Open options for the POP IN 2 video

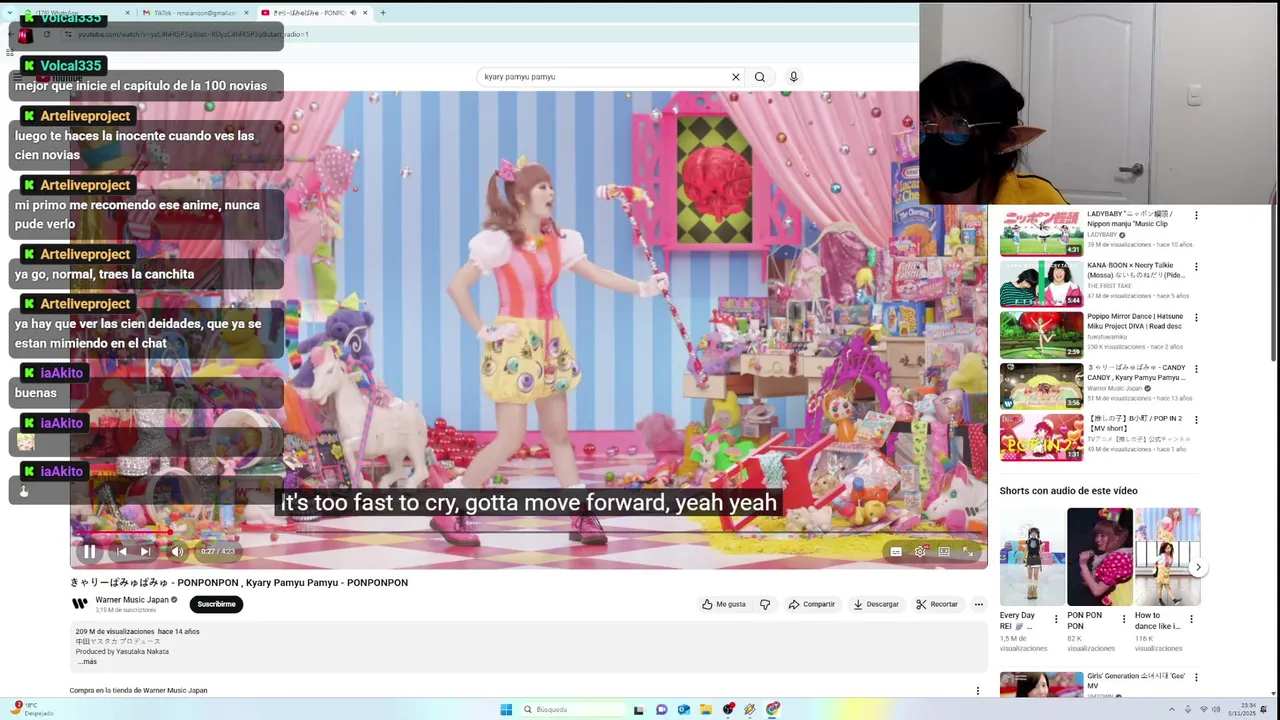pos(1196,420)
